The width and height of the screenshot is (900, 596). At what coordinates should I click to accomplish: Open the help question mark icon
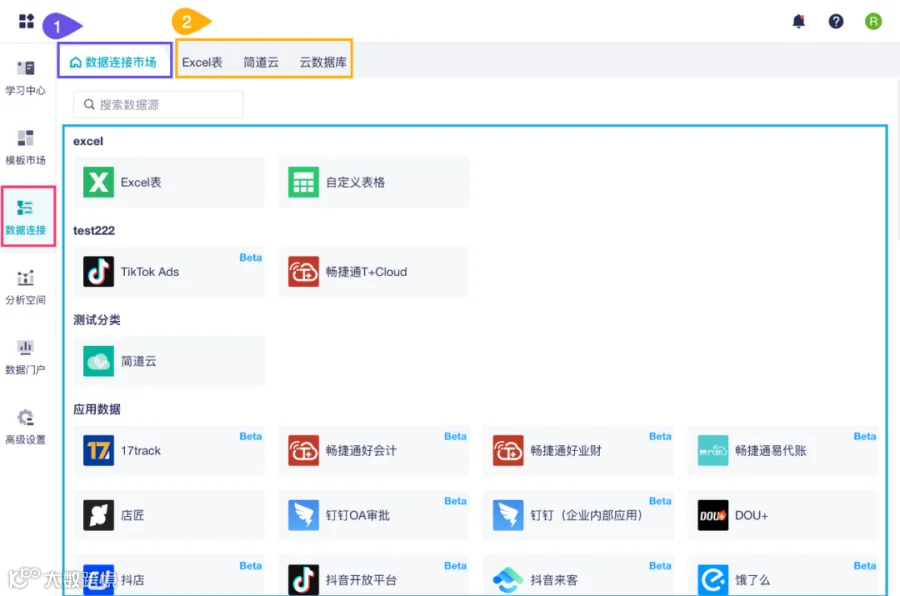point(836,21)
